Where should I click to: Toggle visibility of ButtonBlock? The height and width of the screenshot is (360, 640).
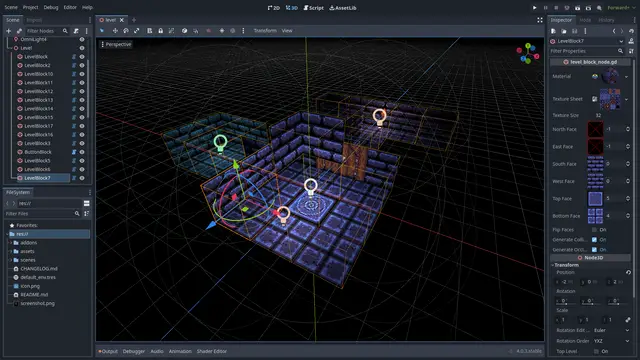tap(82, 152)
